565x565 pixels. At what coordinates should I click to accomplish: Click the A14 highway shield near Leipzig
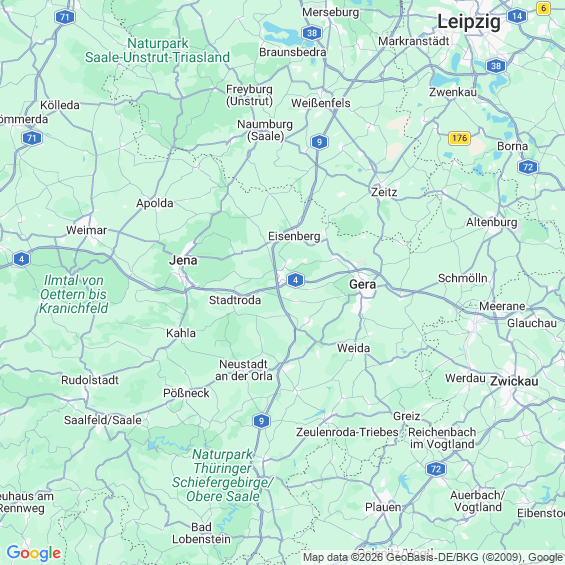click(517, 16)
